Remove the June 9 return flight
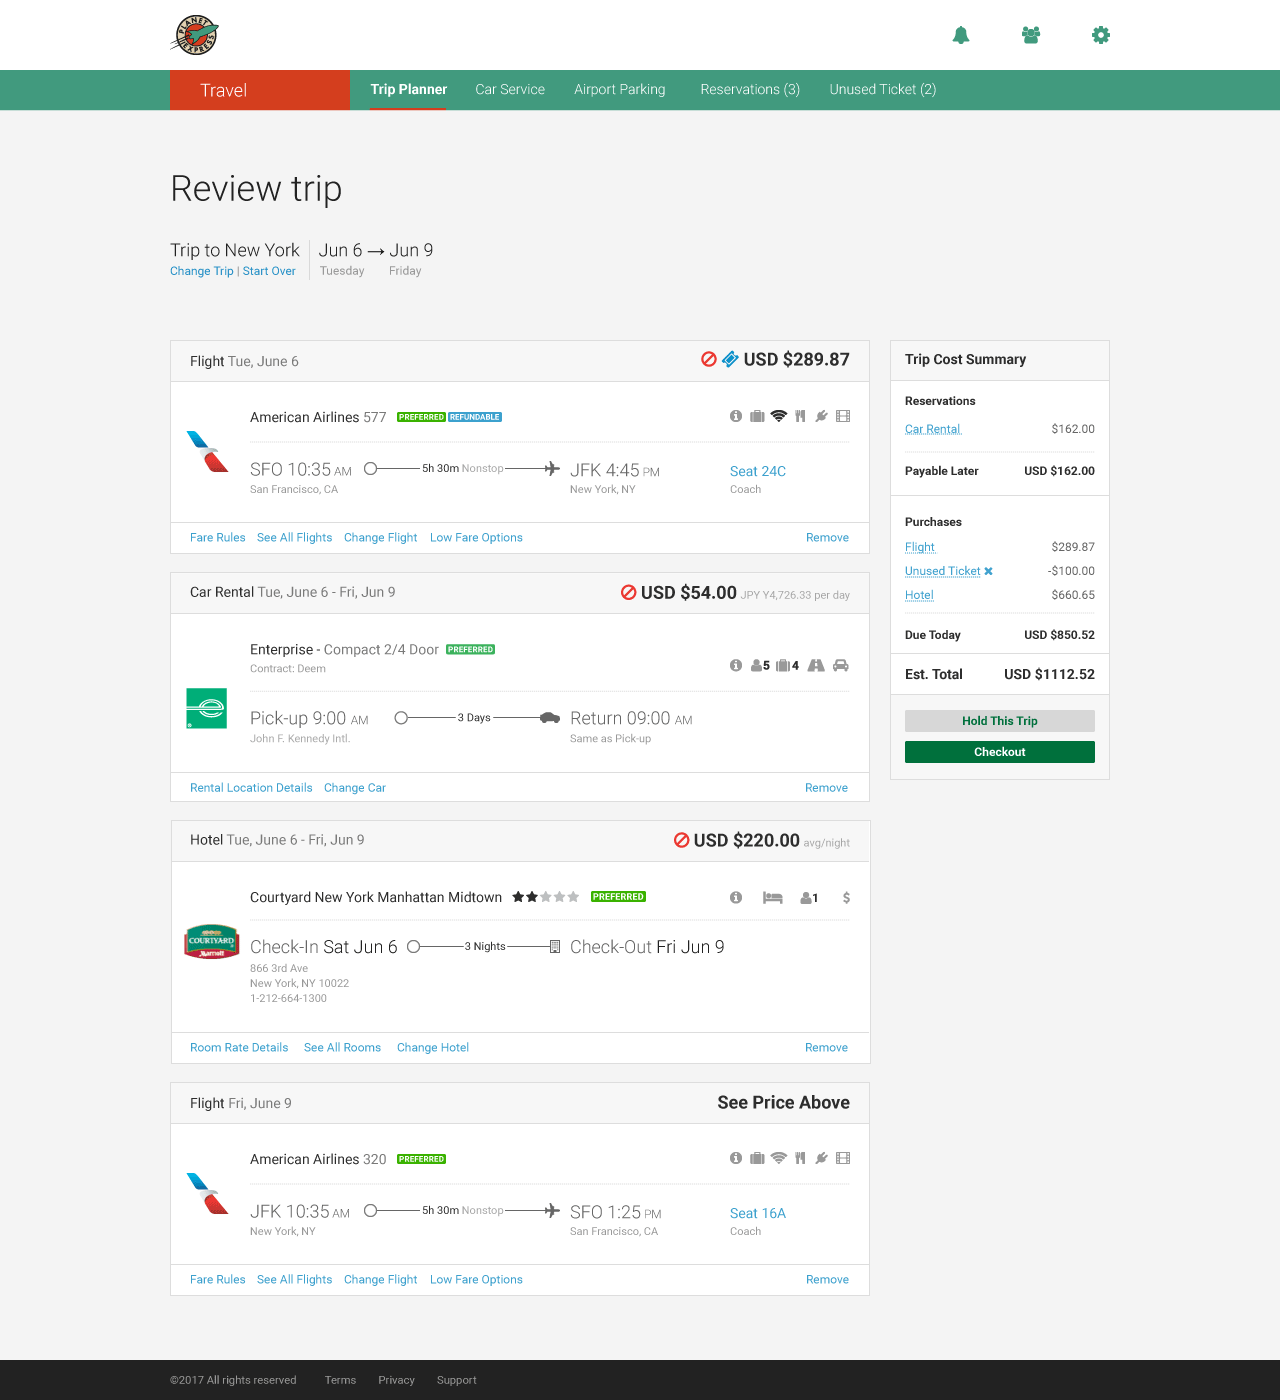Screen dimensions: 1280x1400 click(827, 1279)
